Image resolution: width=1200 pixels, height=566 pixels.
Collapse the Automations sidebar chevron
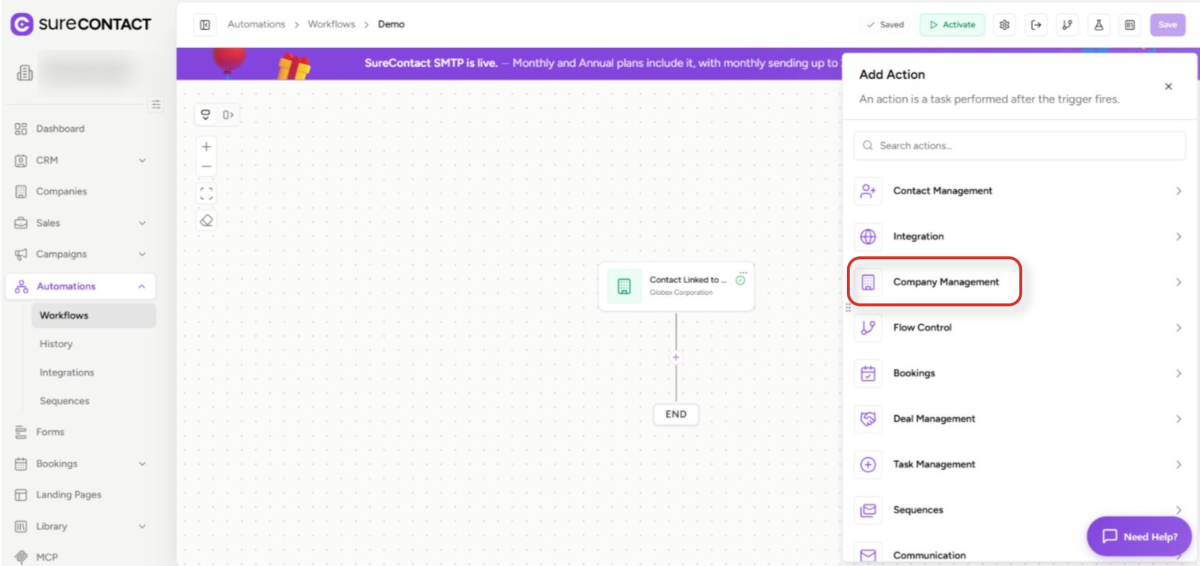point(142,286)
